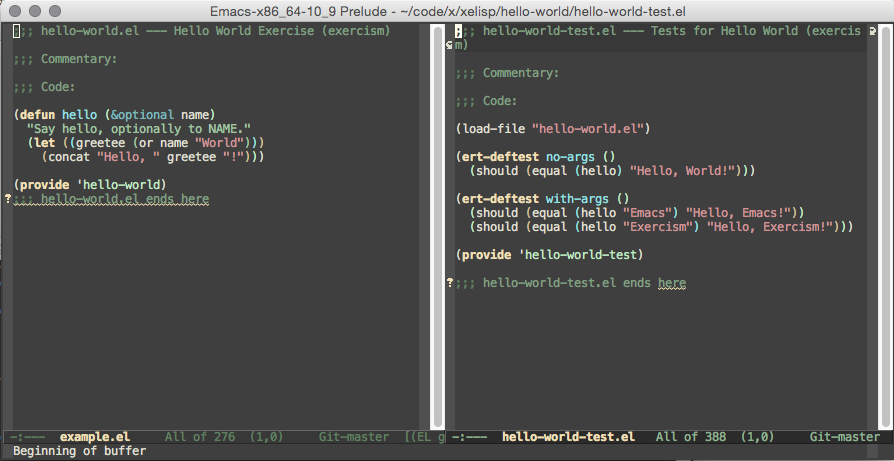
Task: Click the "Exercism" argument string in with-args test
Action: pos(657,227)
